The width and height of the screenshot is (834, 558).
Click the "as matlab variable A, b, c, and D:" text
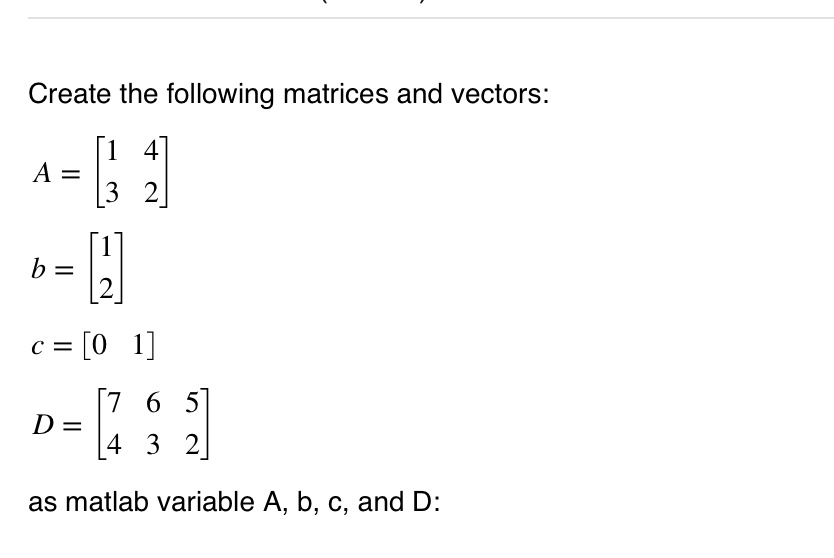click(234, 502)
